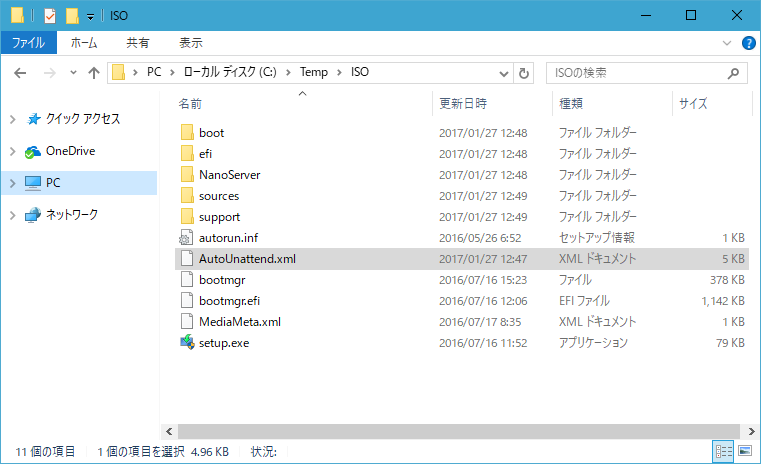
Task: Select the MediaMeta.xml file icon
Action: (187, 322)
